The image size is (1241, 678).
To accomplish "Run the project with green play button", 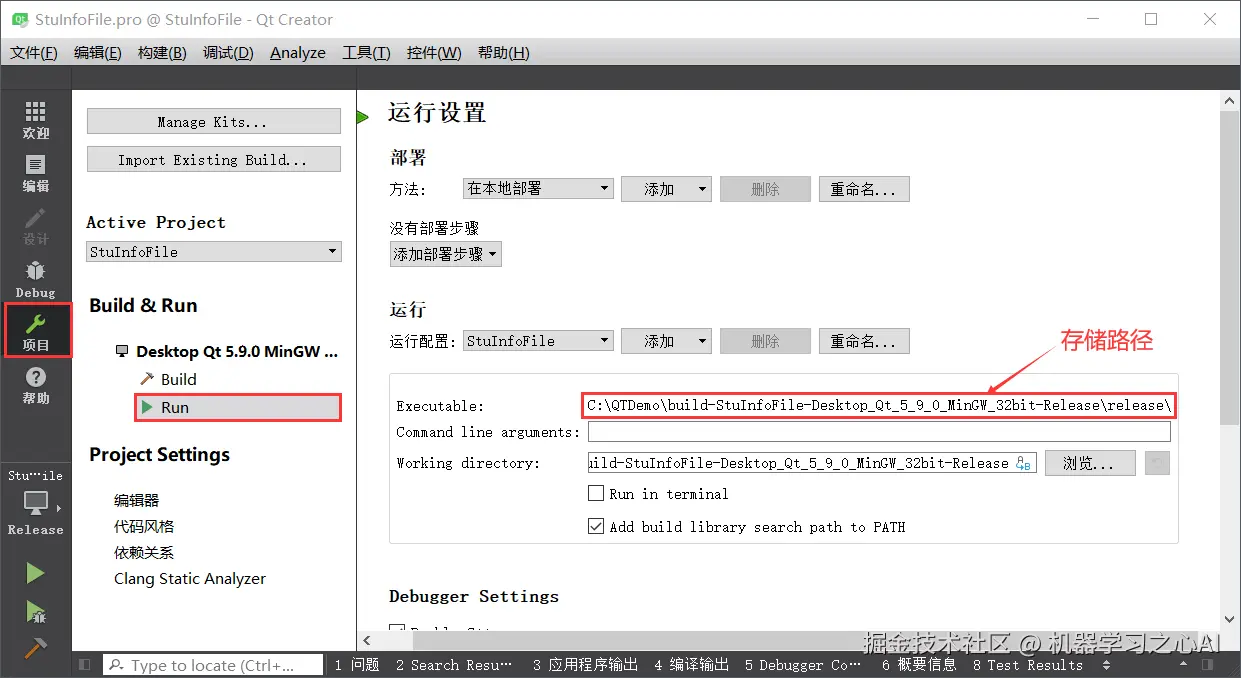I will 35,573.
